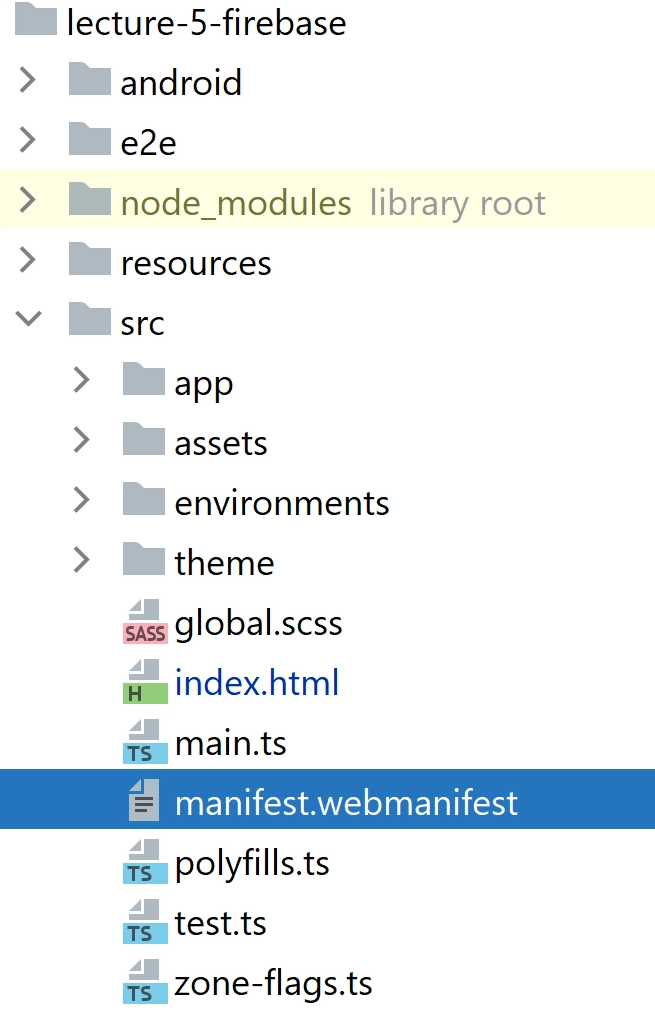Viewport: 655px width, 1012px height.
Task: Collapse the src folder
Action: [27, 322]
